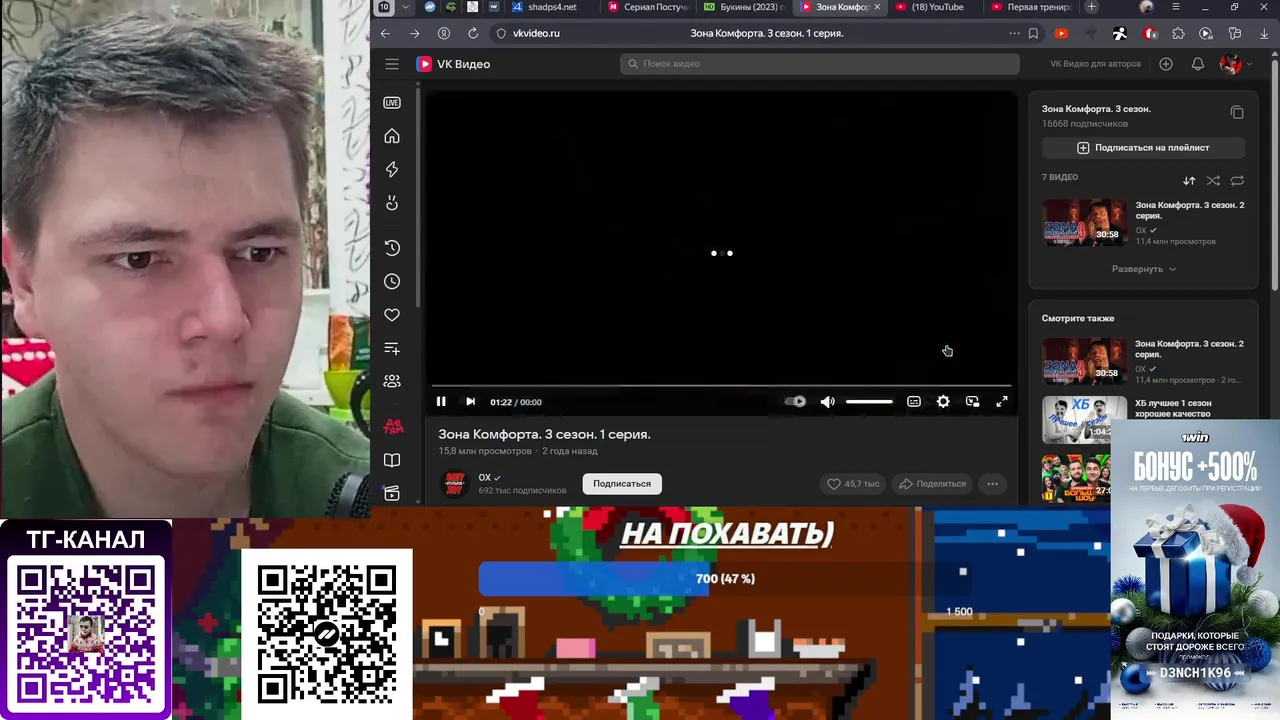The width and height of the screenshot is (1280, 720).
Task: Open the tab group dropdown arrow
Action: click(405, 7)
